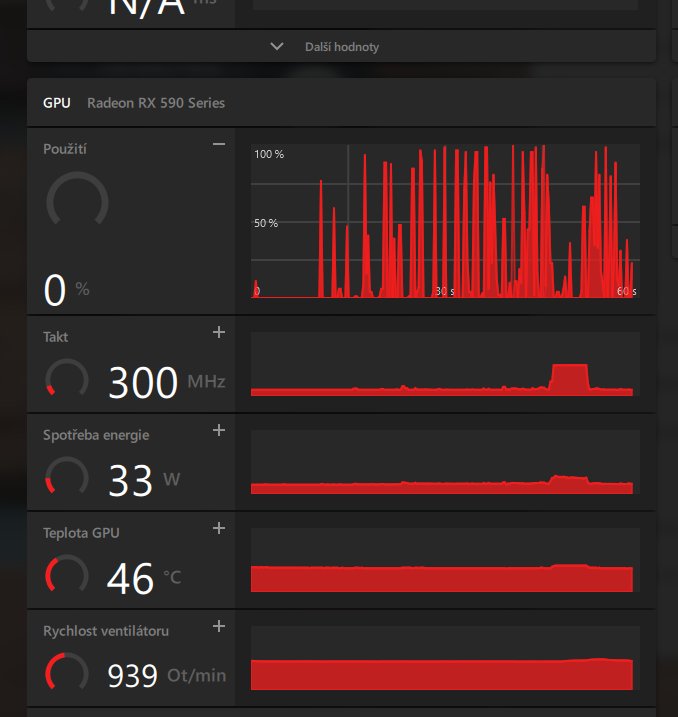Screen dimensions: 678x717
Task: Expand the Spotřeba energie plus icon
Action: 219,430
